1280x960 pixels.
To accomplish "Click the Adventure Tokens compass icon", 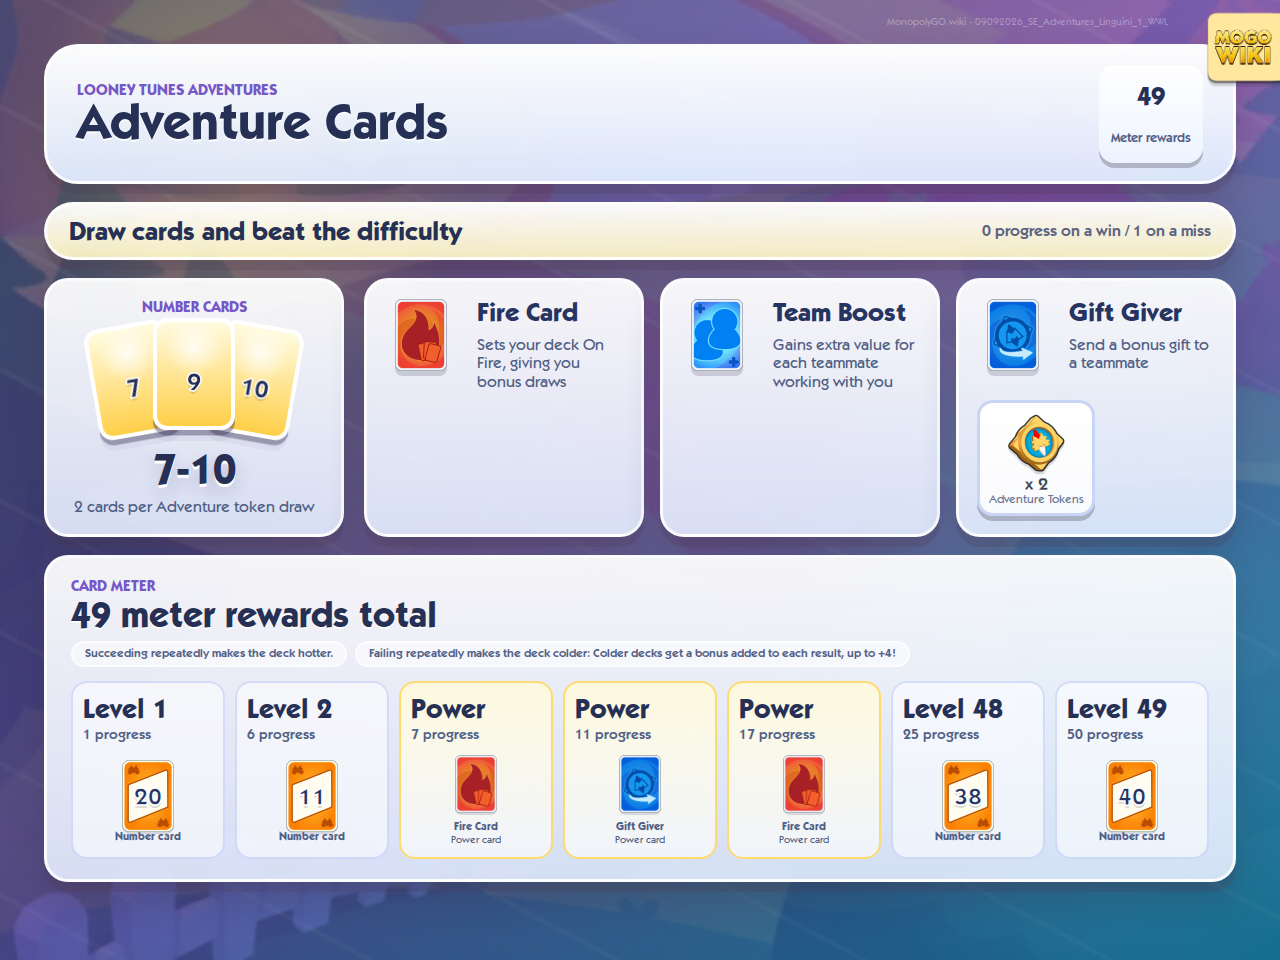I will tap(1036, 443).
